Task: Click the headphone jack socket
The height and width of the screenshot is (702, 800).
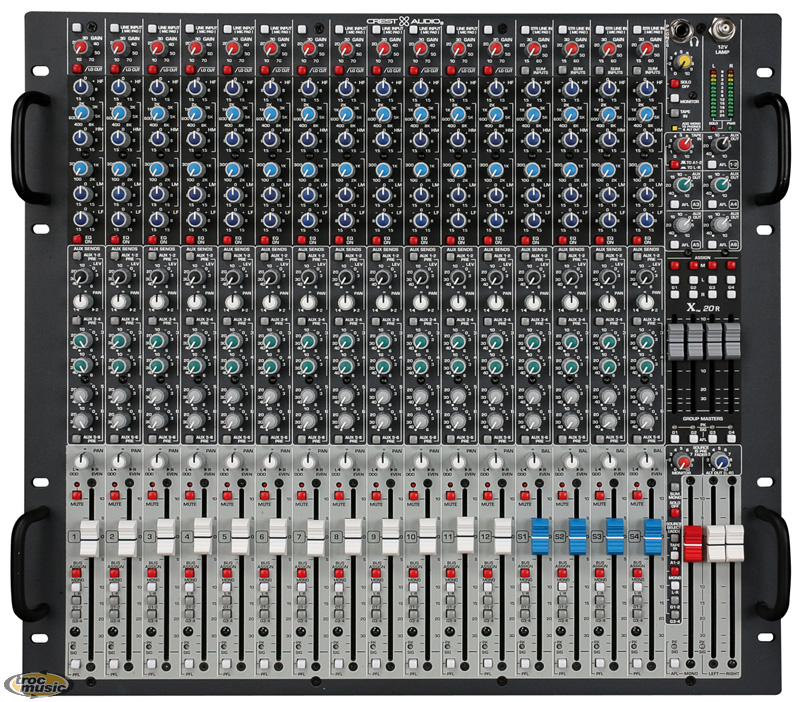Action: 683,29
